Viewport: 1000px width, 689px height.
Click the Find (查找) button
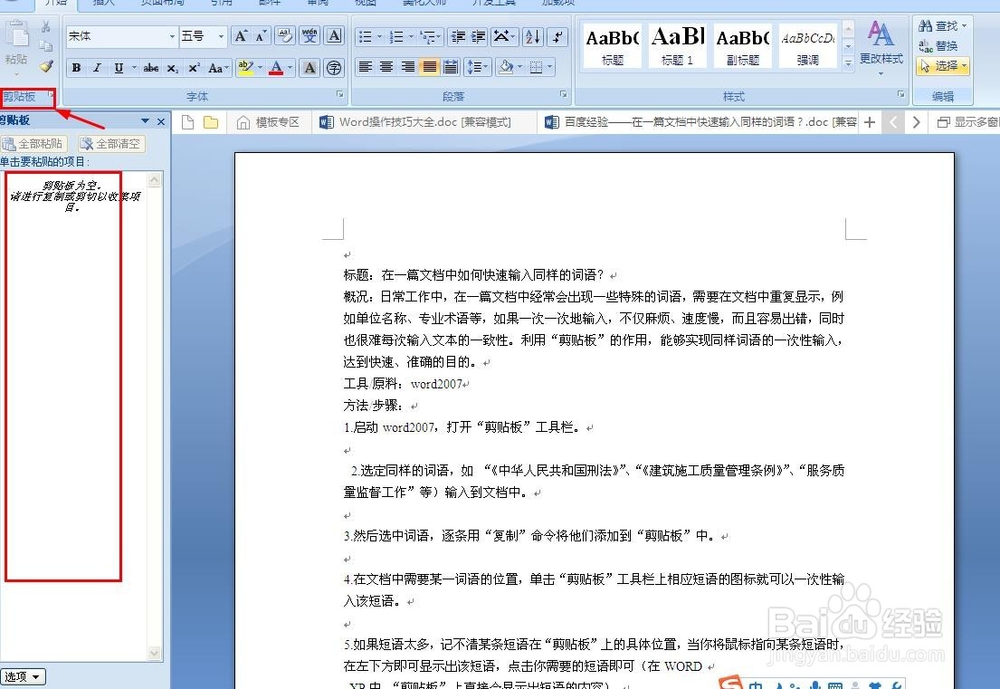943,26
